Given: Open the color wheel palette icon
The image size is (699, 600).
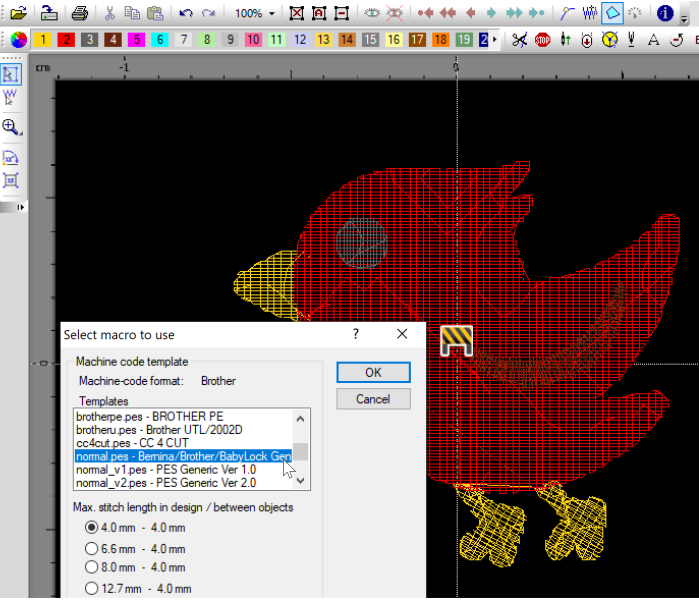Looking at the screenshot, I should coord(19,40).
